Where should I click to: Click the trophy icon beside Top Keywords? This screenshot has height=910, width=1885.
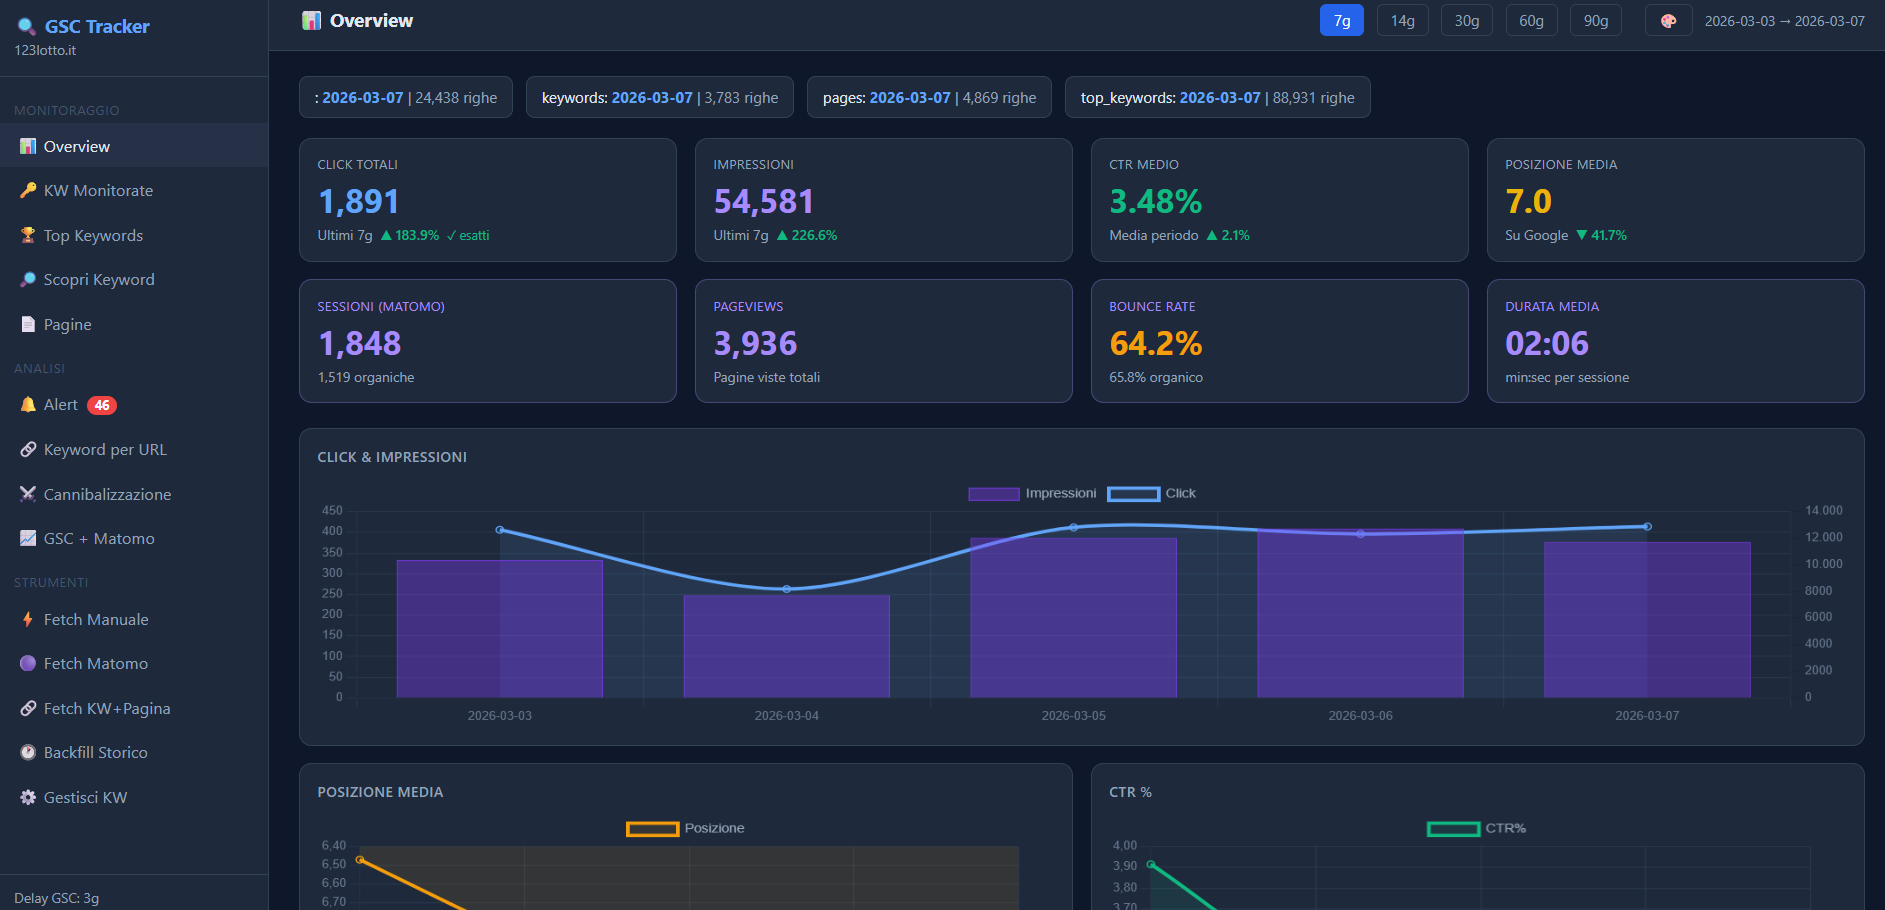click(28, 236)
